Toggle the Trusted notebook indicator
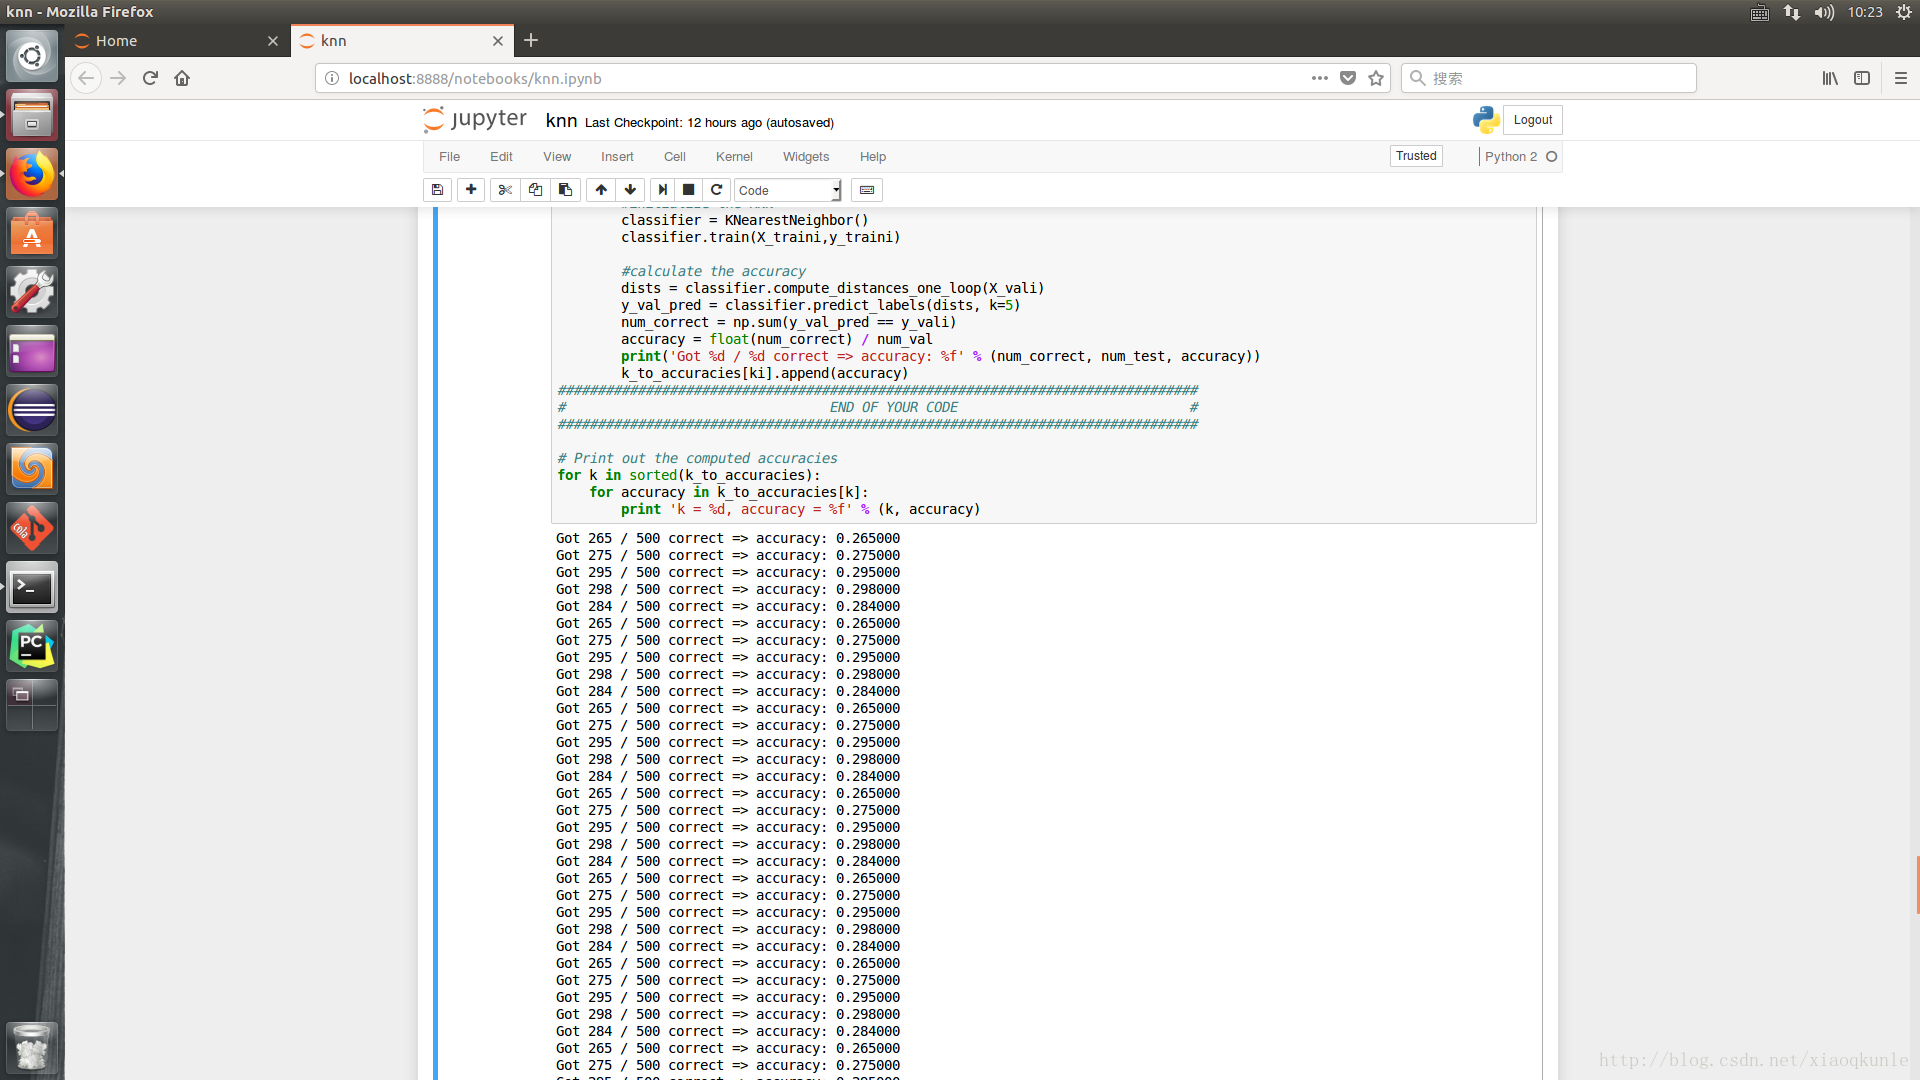 (1416, 156)
